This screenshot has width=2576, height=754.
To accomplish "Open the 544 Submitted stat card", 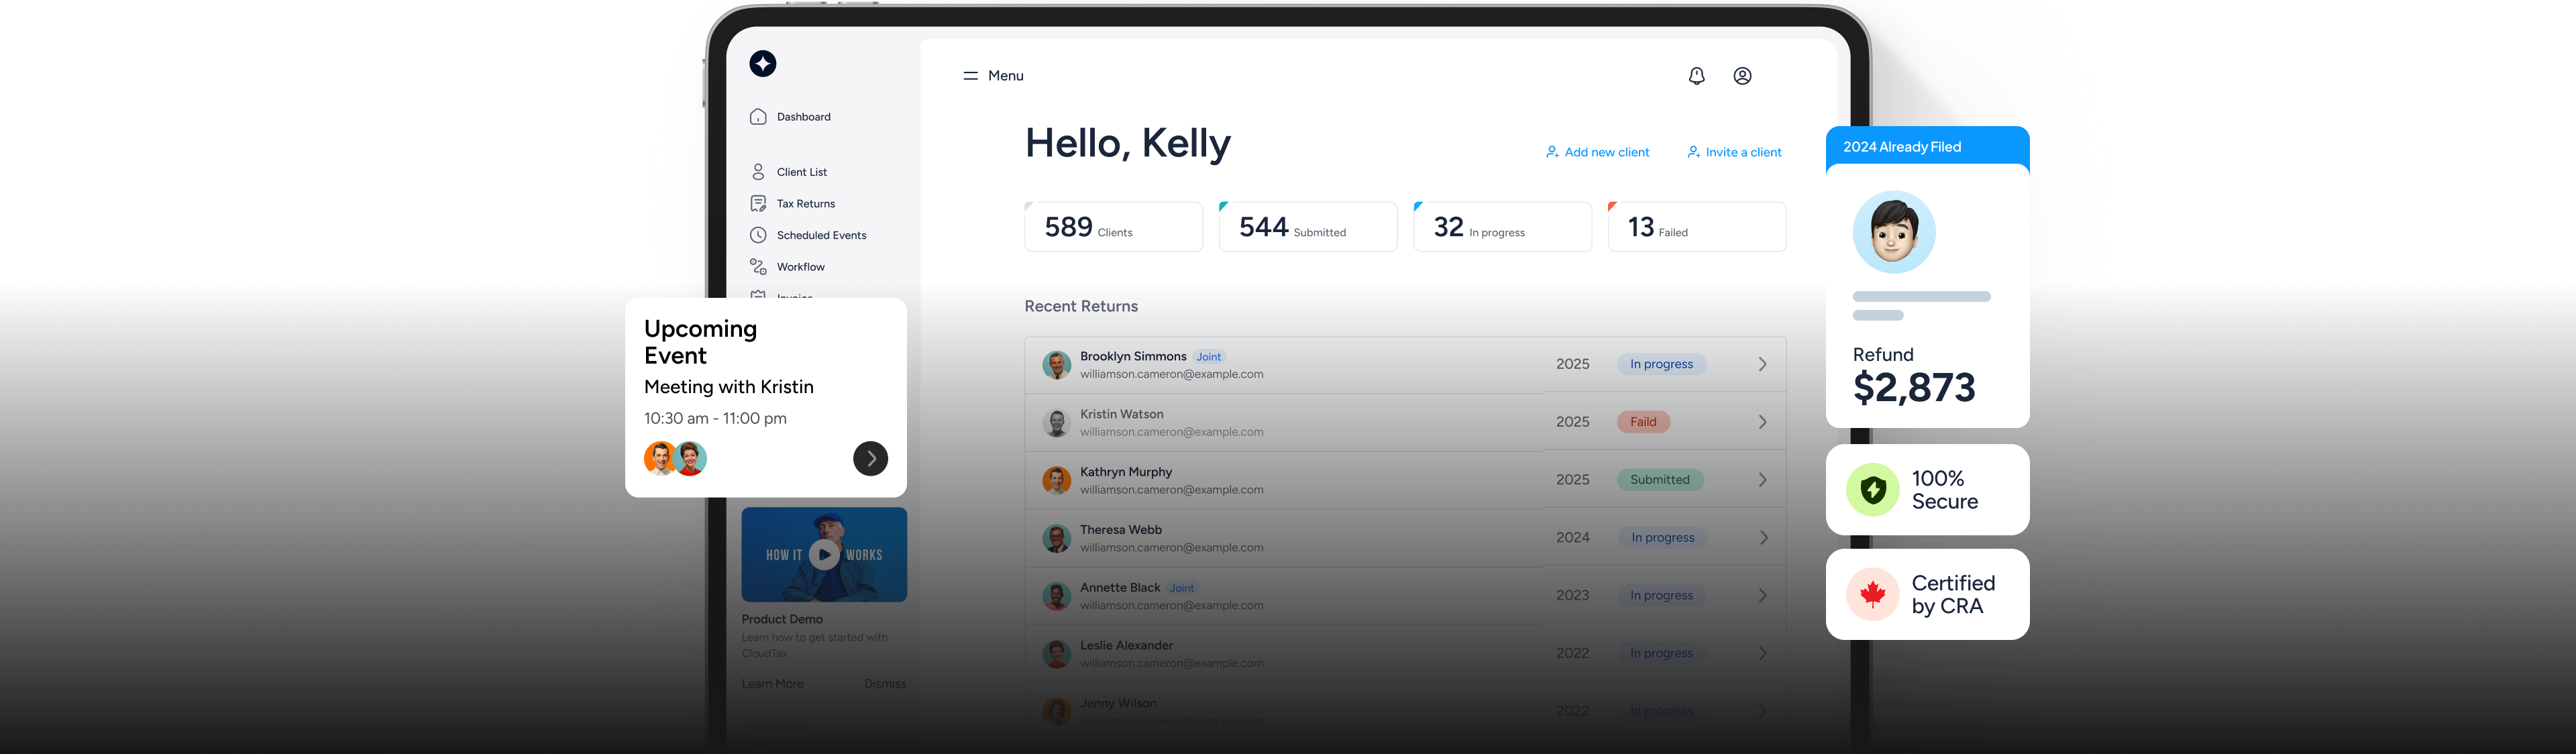I will click(1307, 227).
